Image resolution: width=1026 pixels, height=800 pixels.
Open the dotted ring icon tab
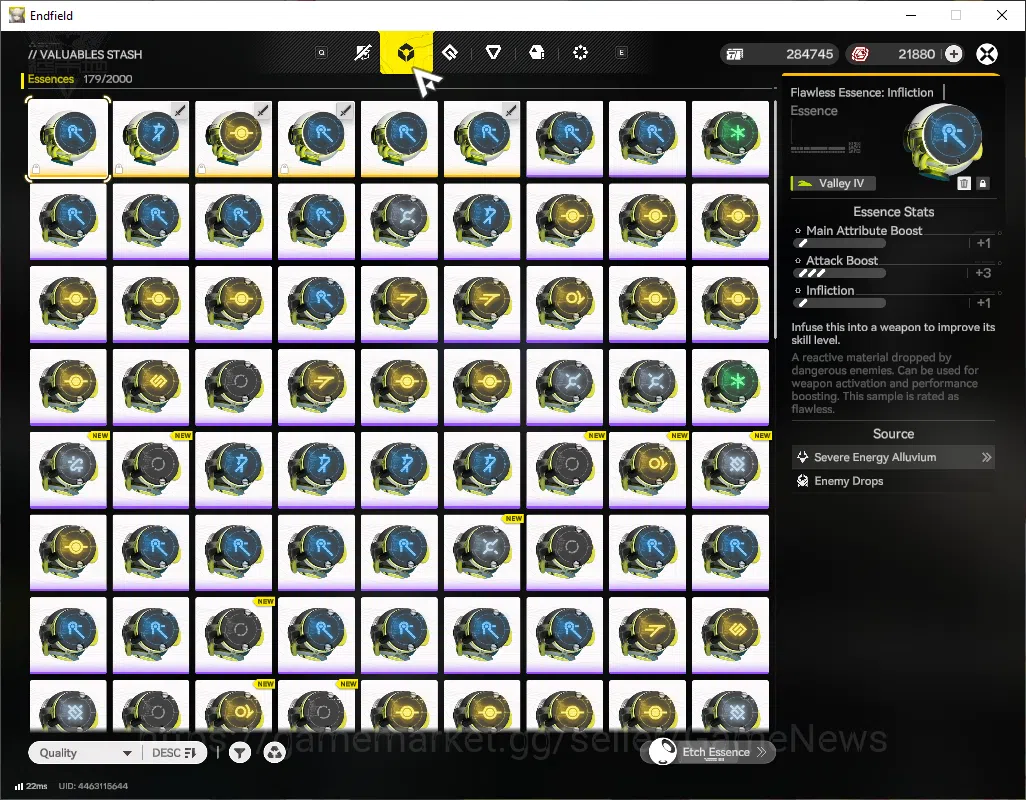point(580,52)
